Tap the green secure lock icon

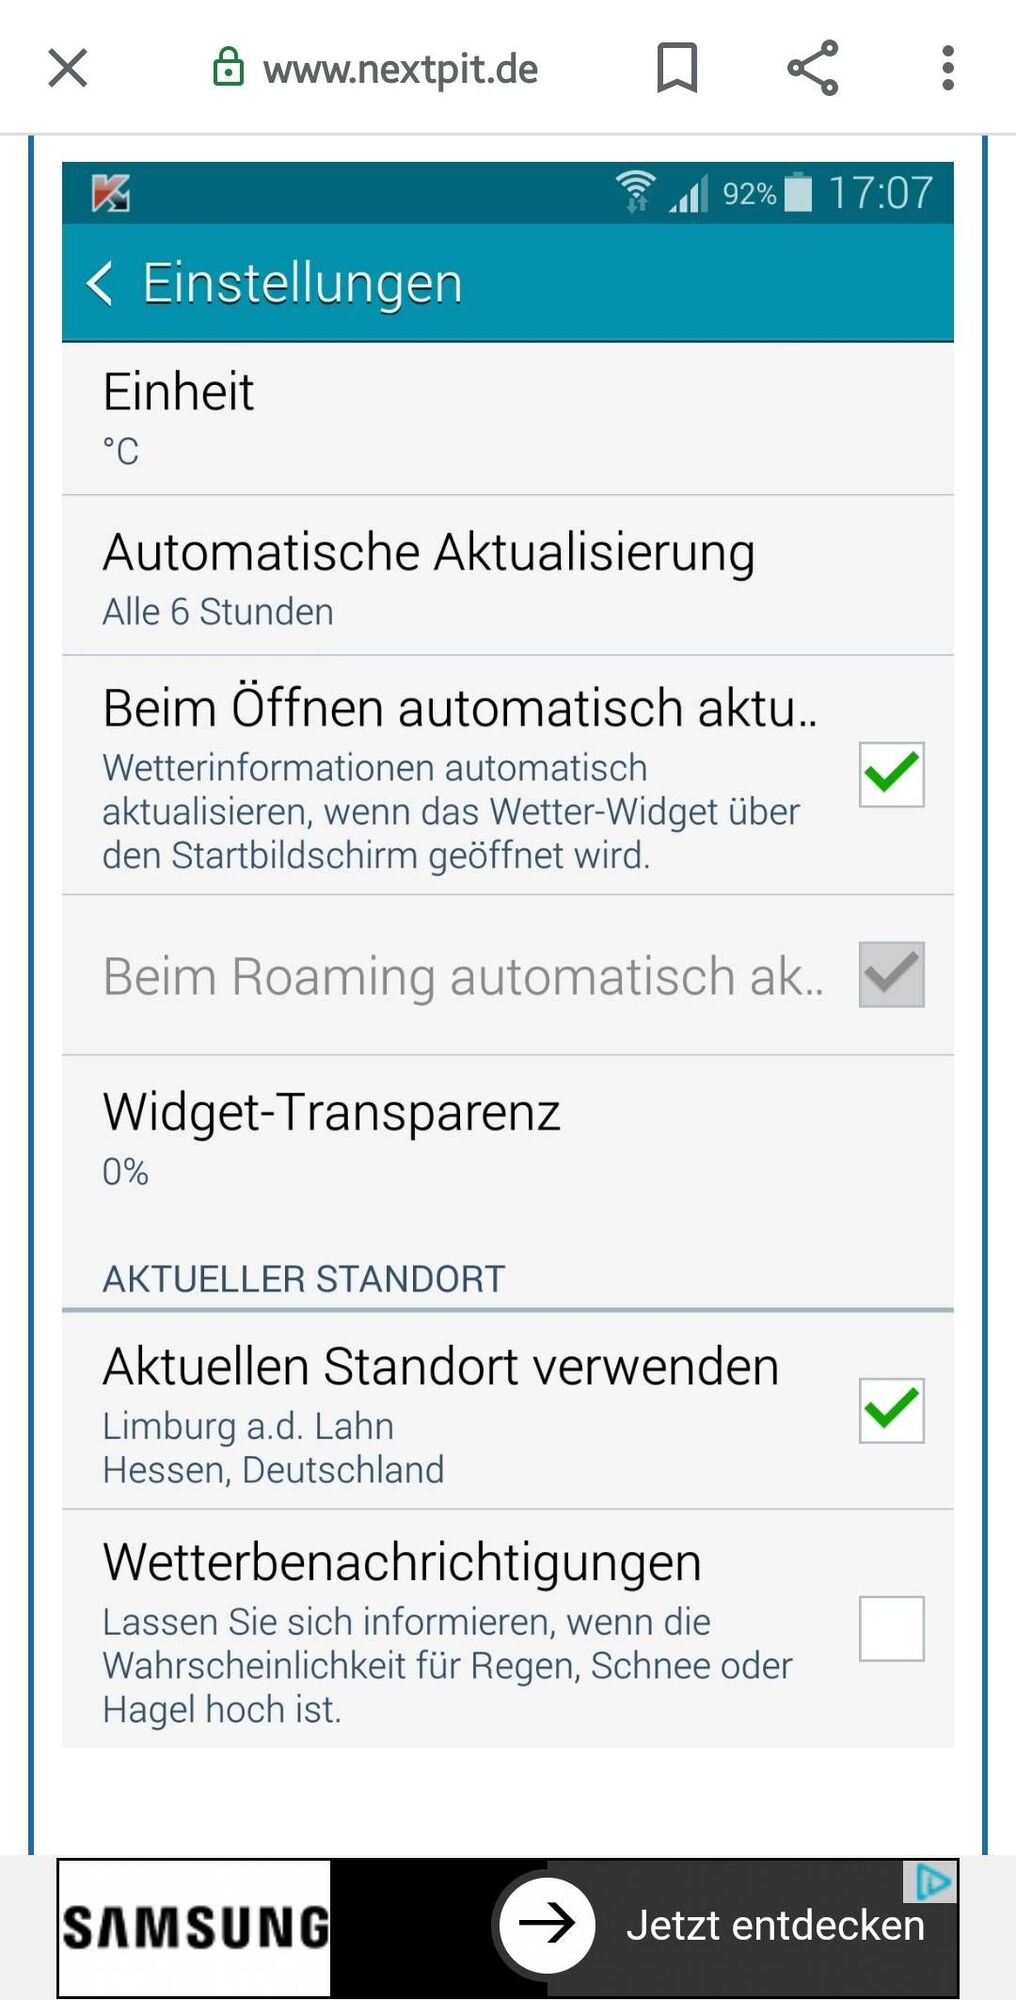pyautogui.click(x=229, y=68)
